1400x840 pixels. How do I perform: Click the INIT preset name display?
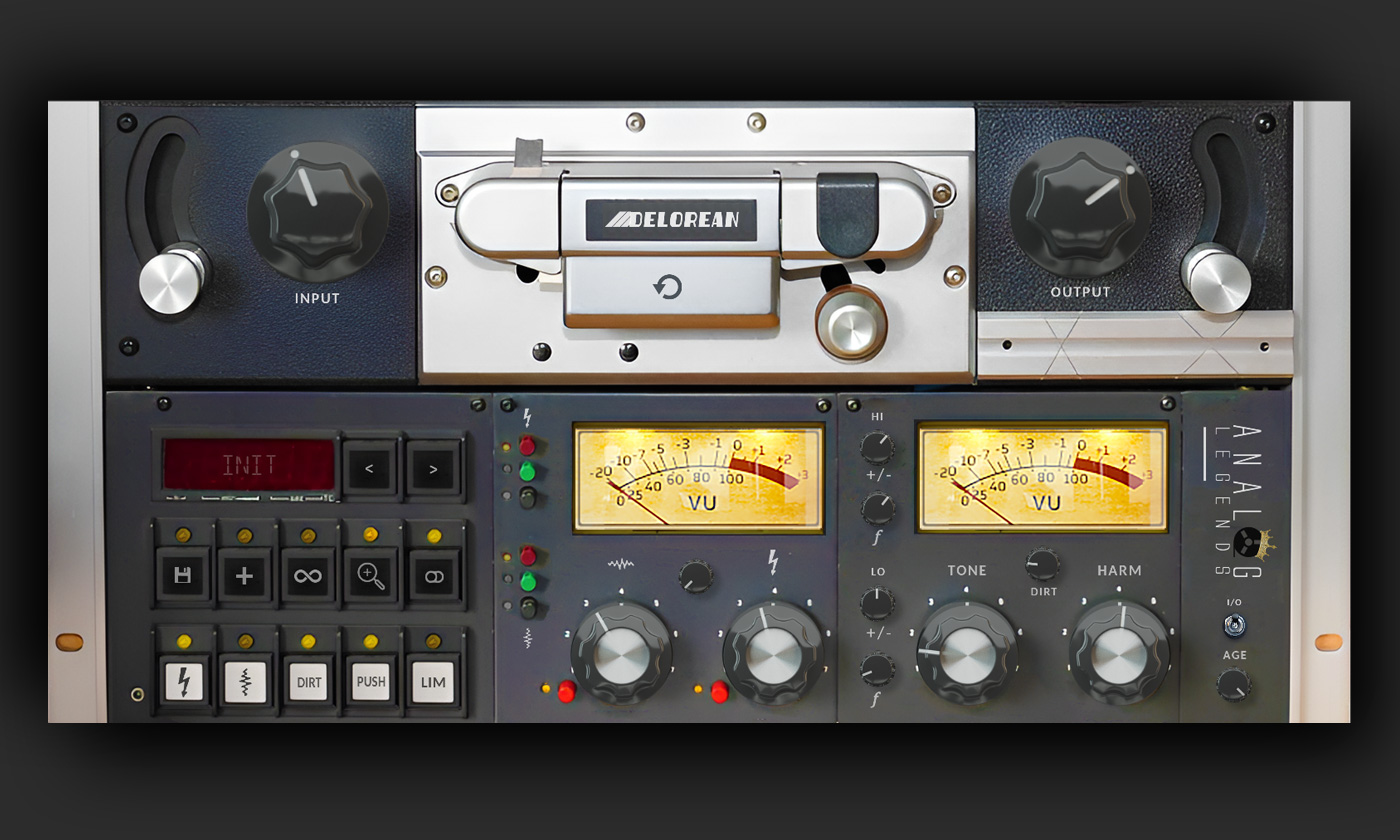(249, 465)
